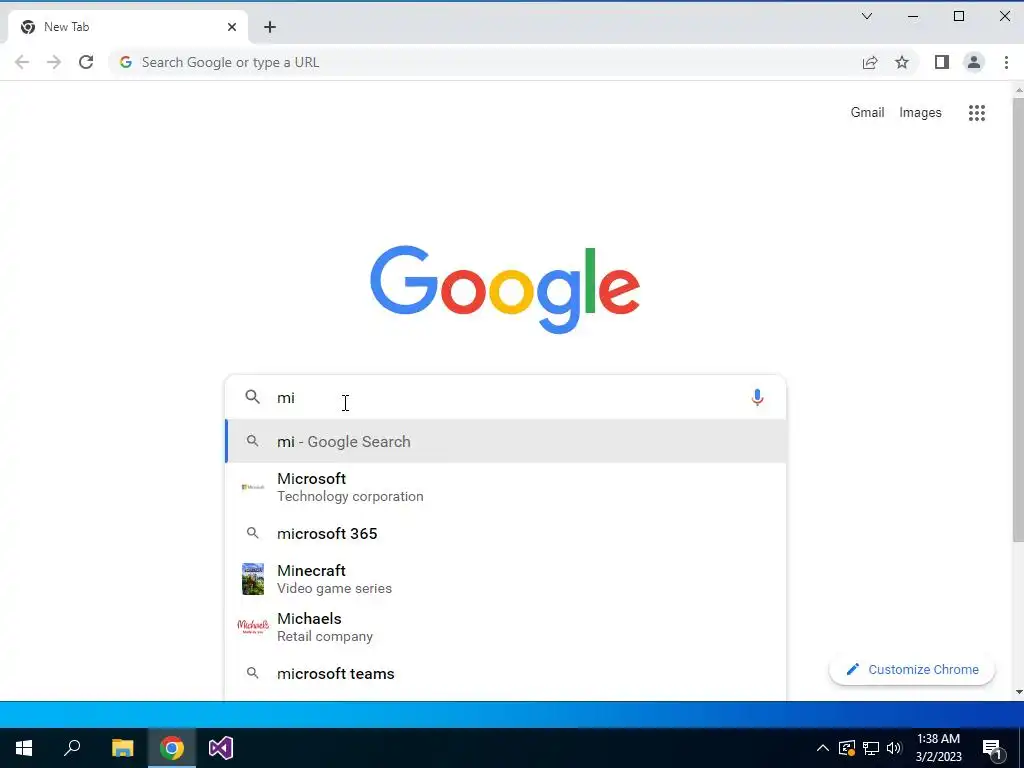Show hidden system tray icons
This screenshot has height=768, width=1024.
coord(823,748)
